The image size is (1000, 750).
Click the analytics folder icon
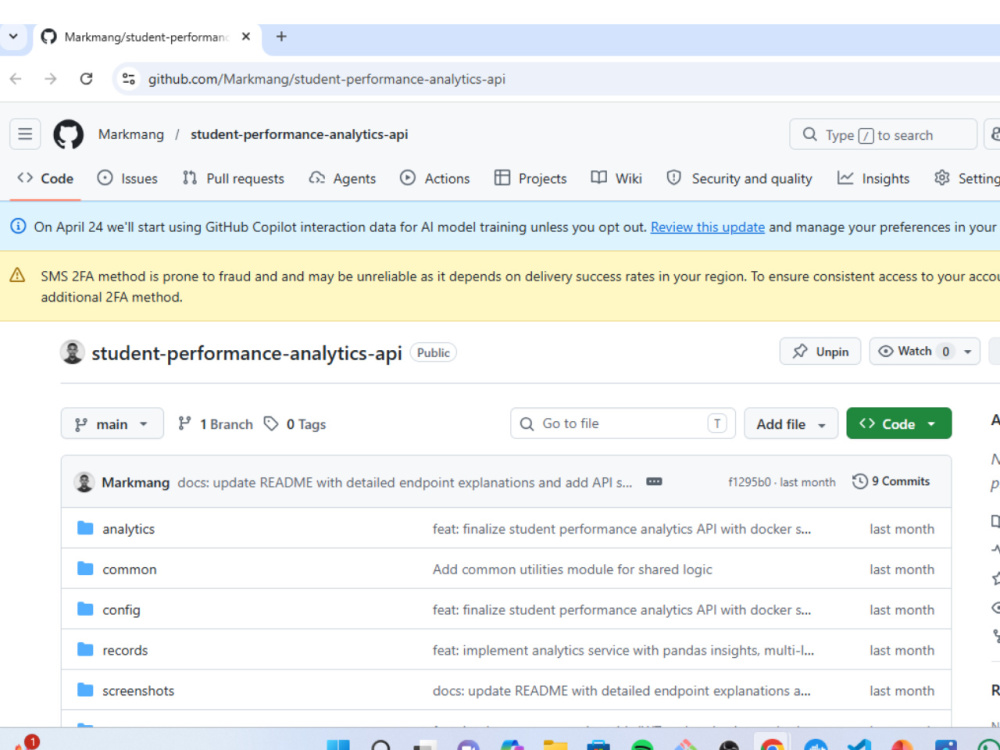click(x=85, y=528)
